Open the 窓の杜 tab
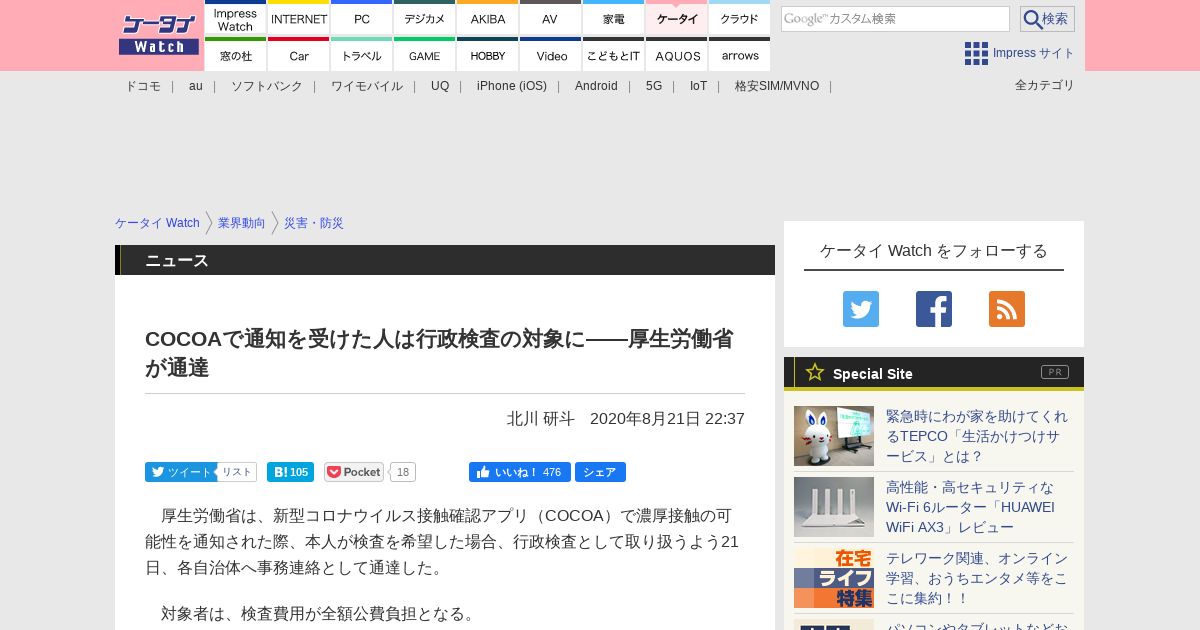Image resolution: width=1200 pixels, height=630 pixels. pos(235,55)
